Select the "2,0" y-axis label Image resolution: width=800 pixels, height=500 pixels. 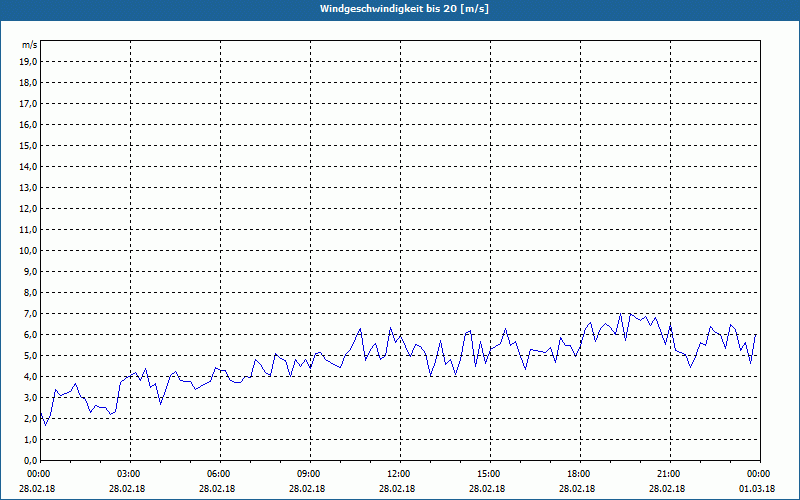30,418
